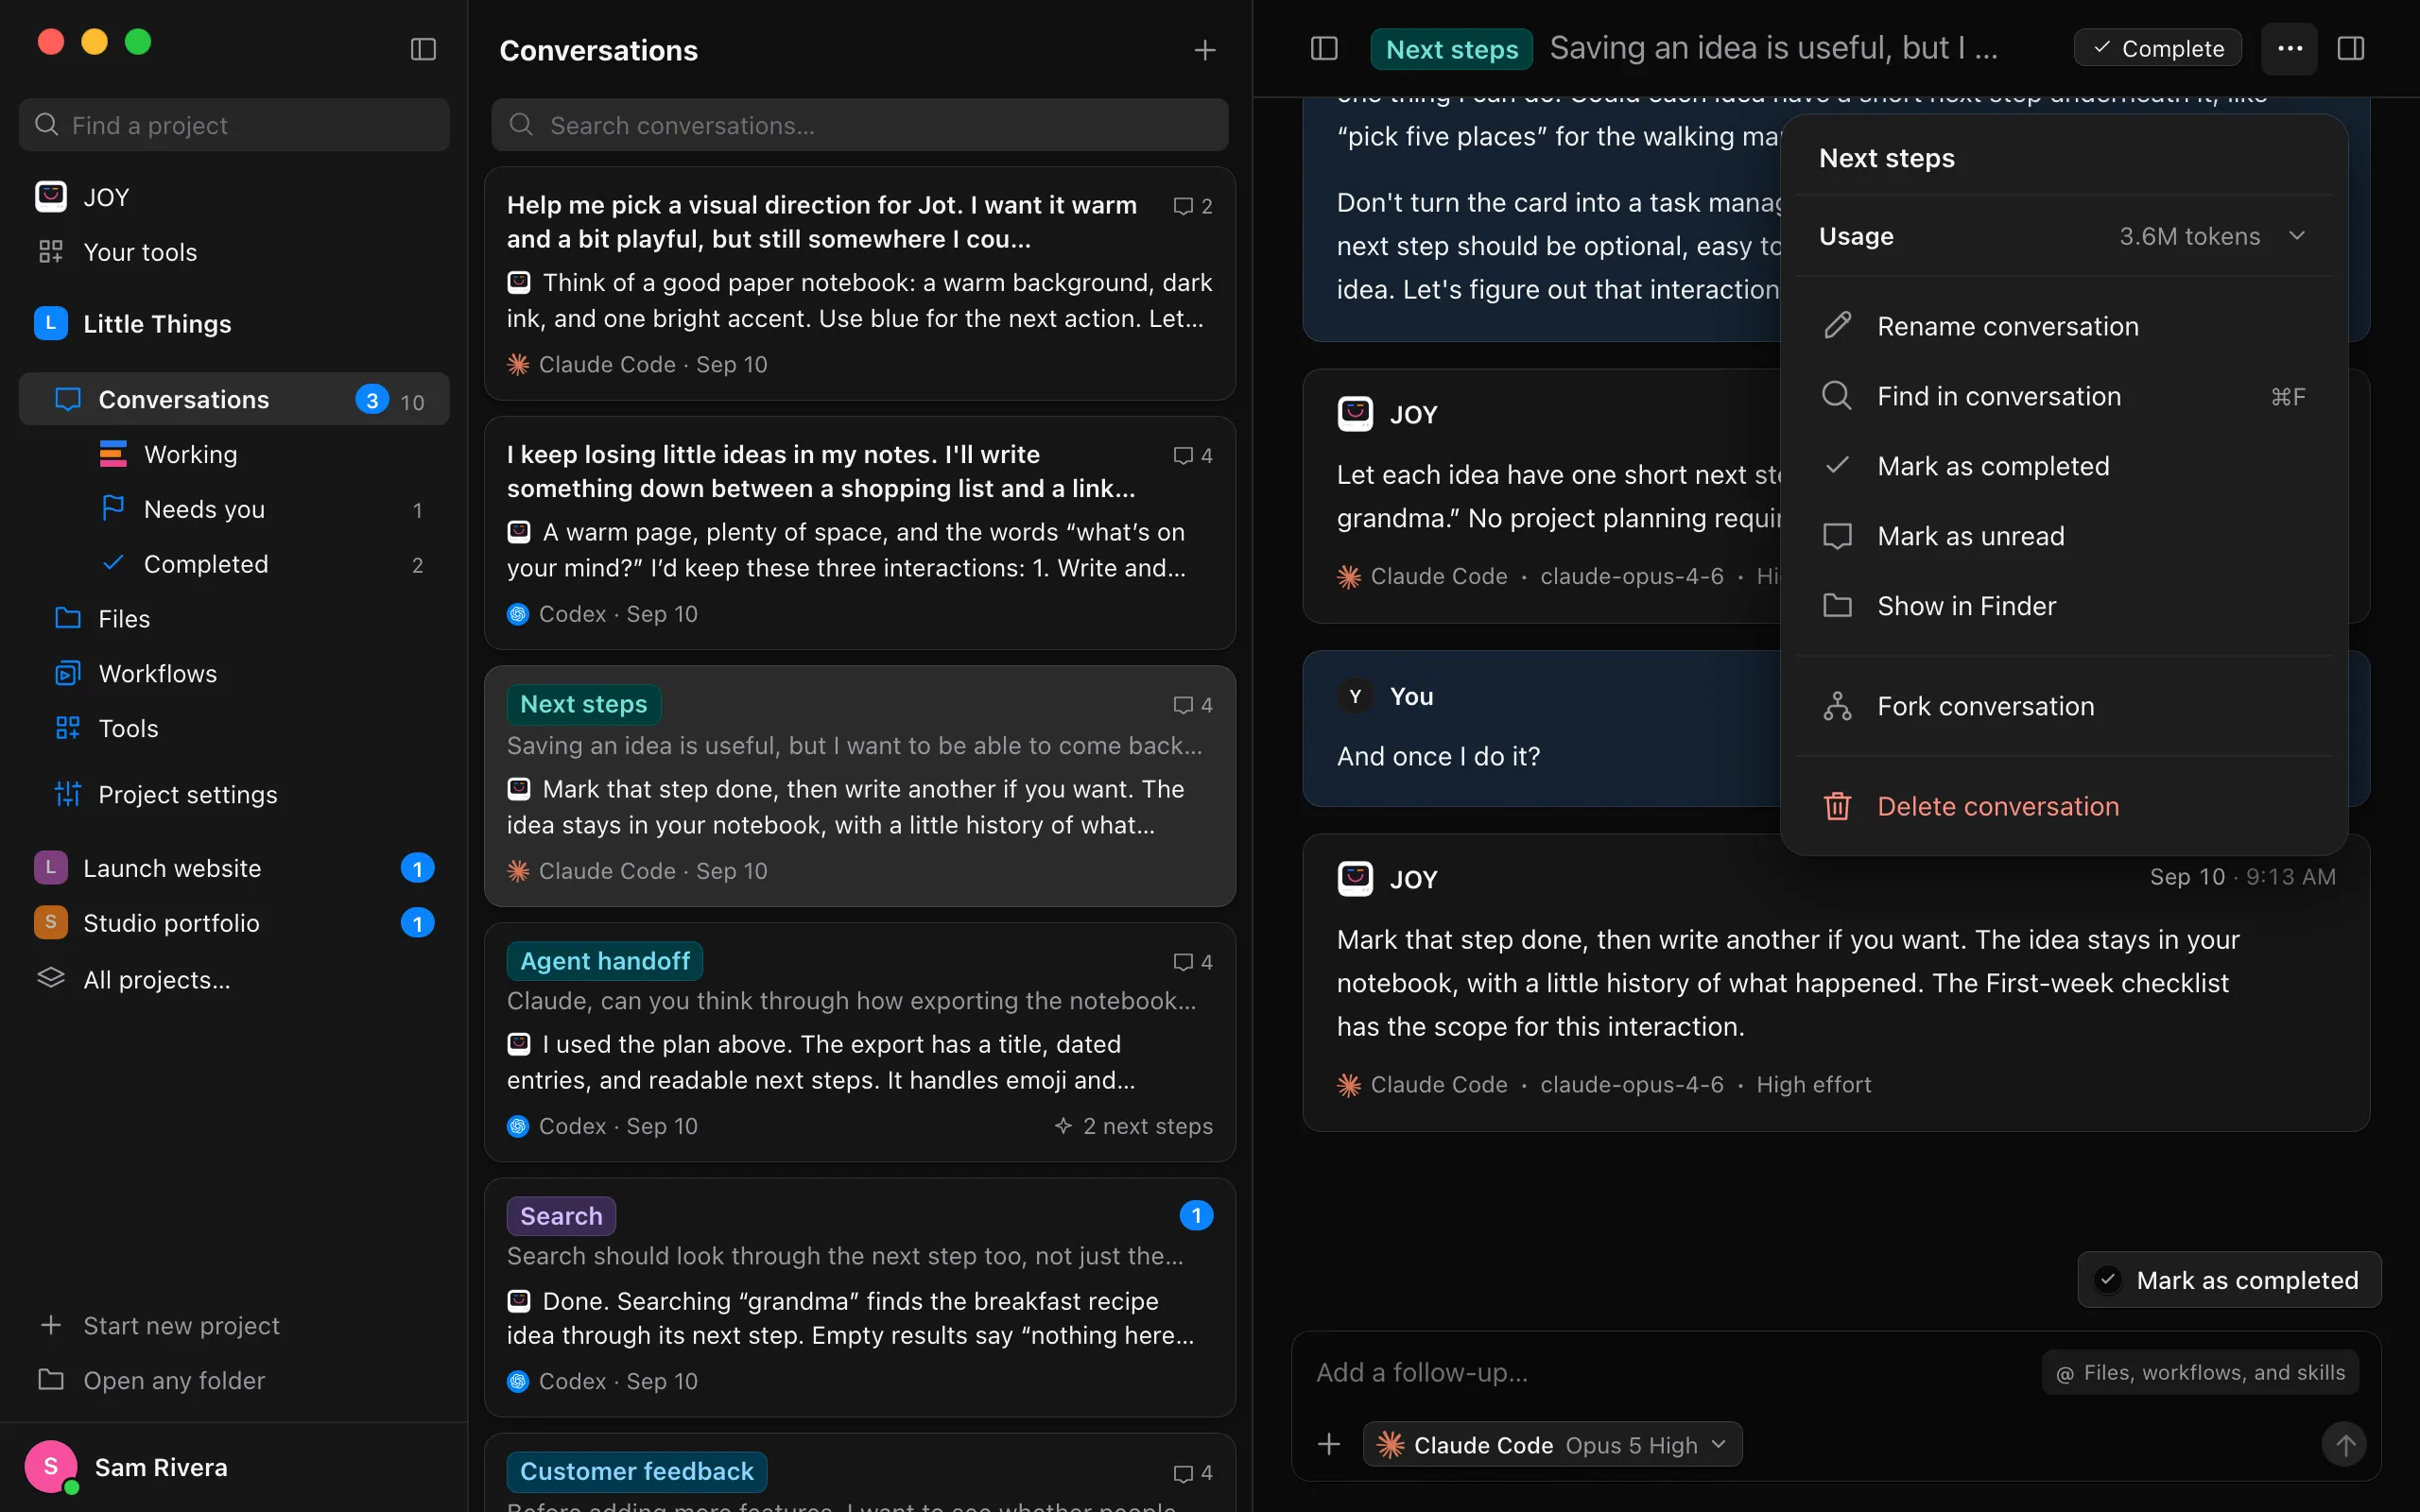Click Start new project link
The image size is (2420, 1512).
(x=160, y=1325)
